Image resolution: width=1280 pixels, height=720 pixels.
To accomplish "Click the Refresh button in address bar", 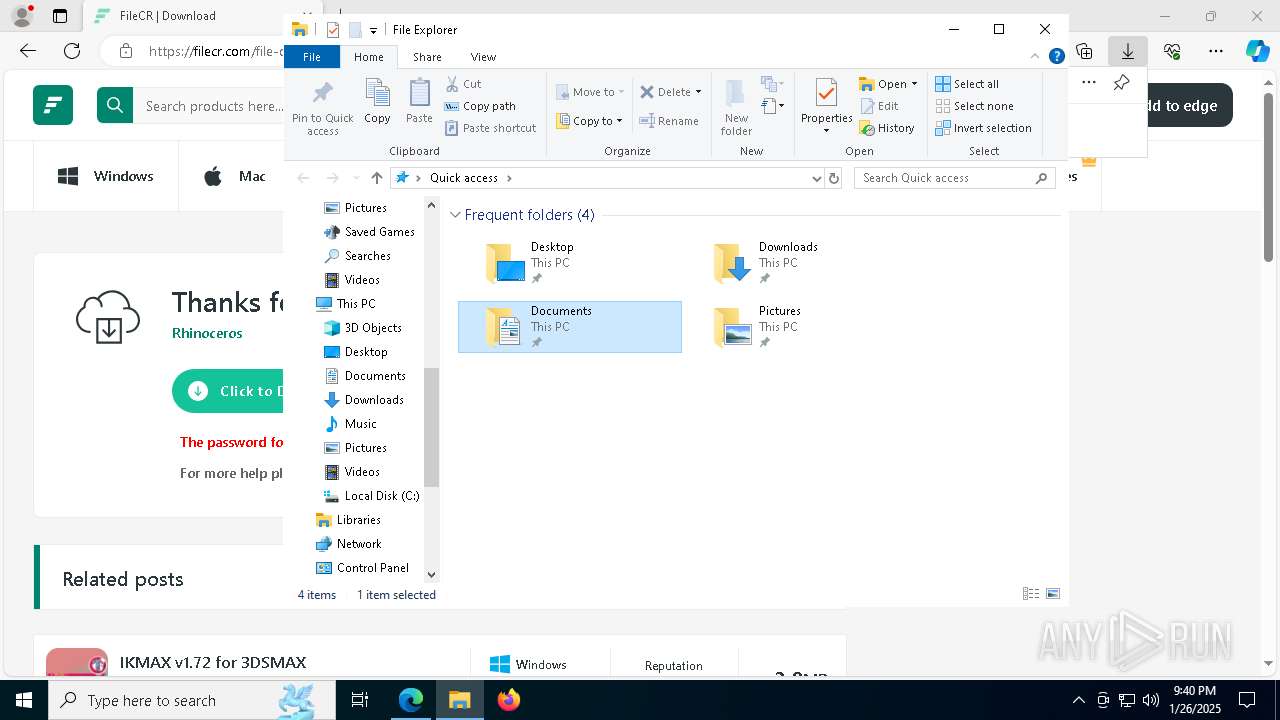I will tap(834, 178).
